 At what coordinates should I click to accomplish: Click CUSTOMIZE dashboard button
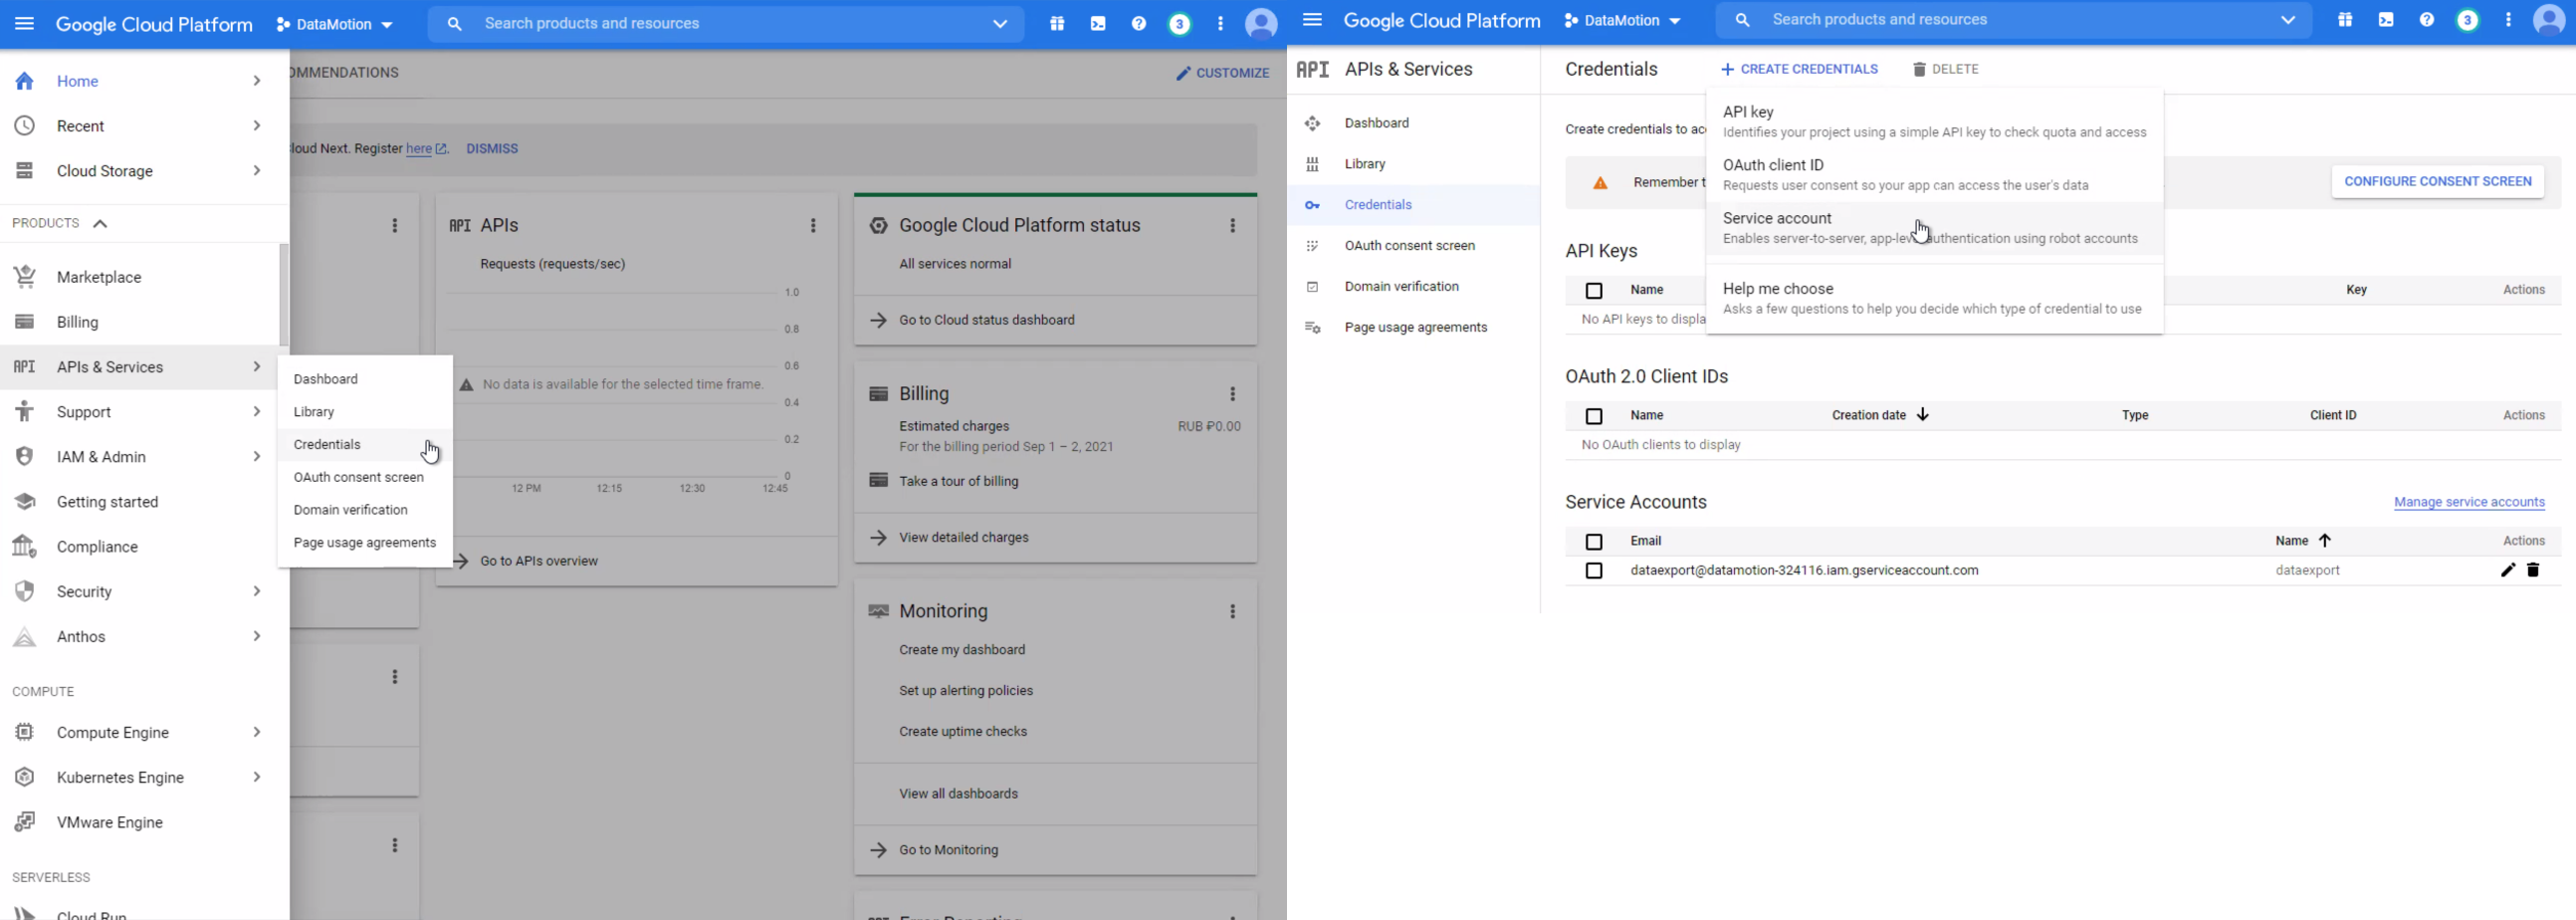coord(1222,73)
